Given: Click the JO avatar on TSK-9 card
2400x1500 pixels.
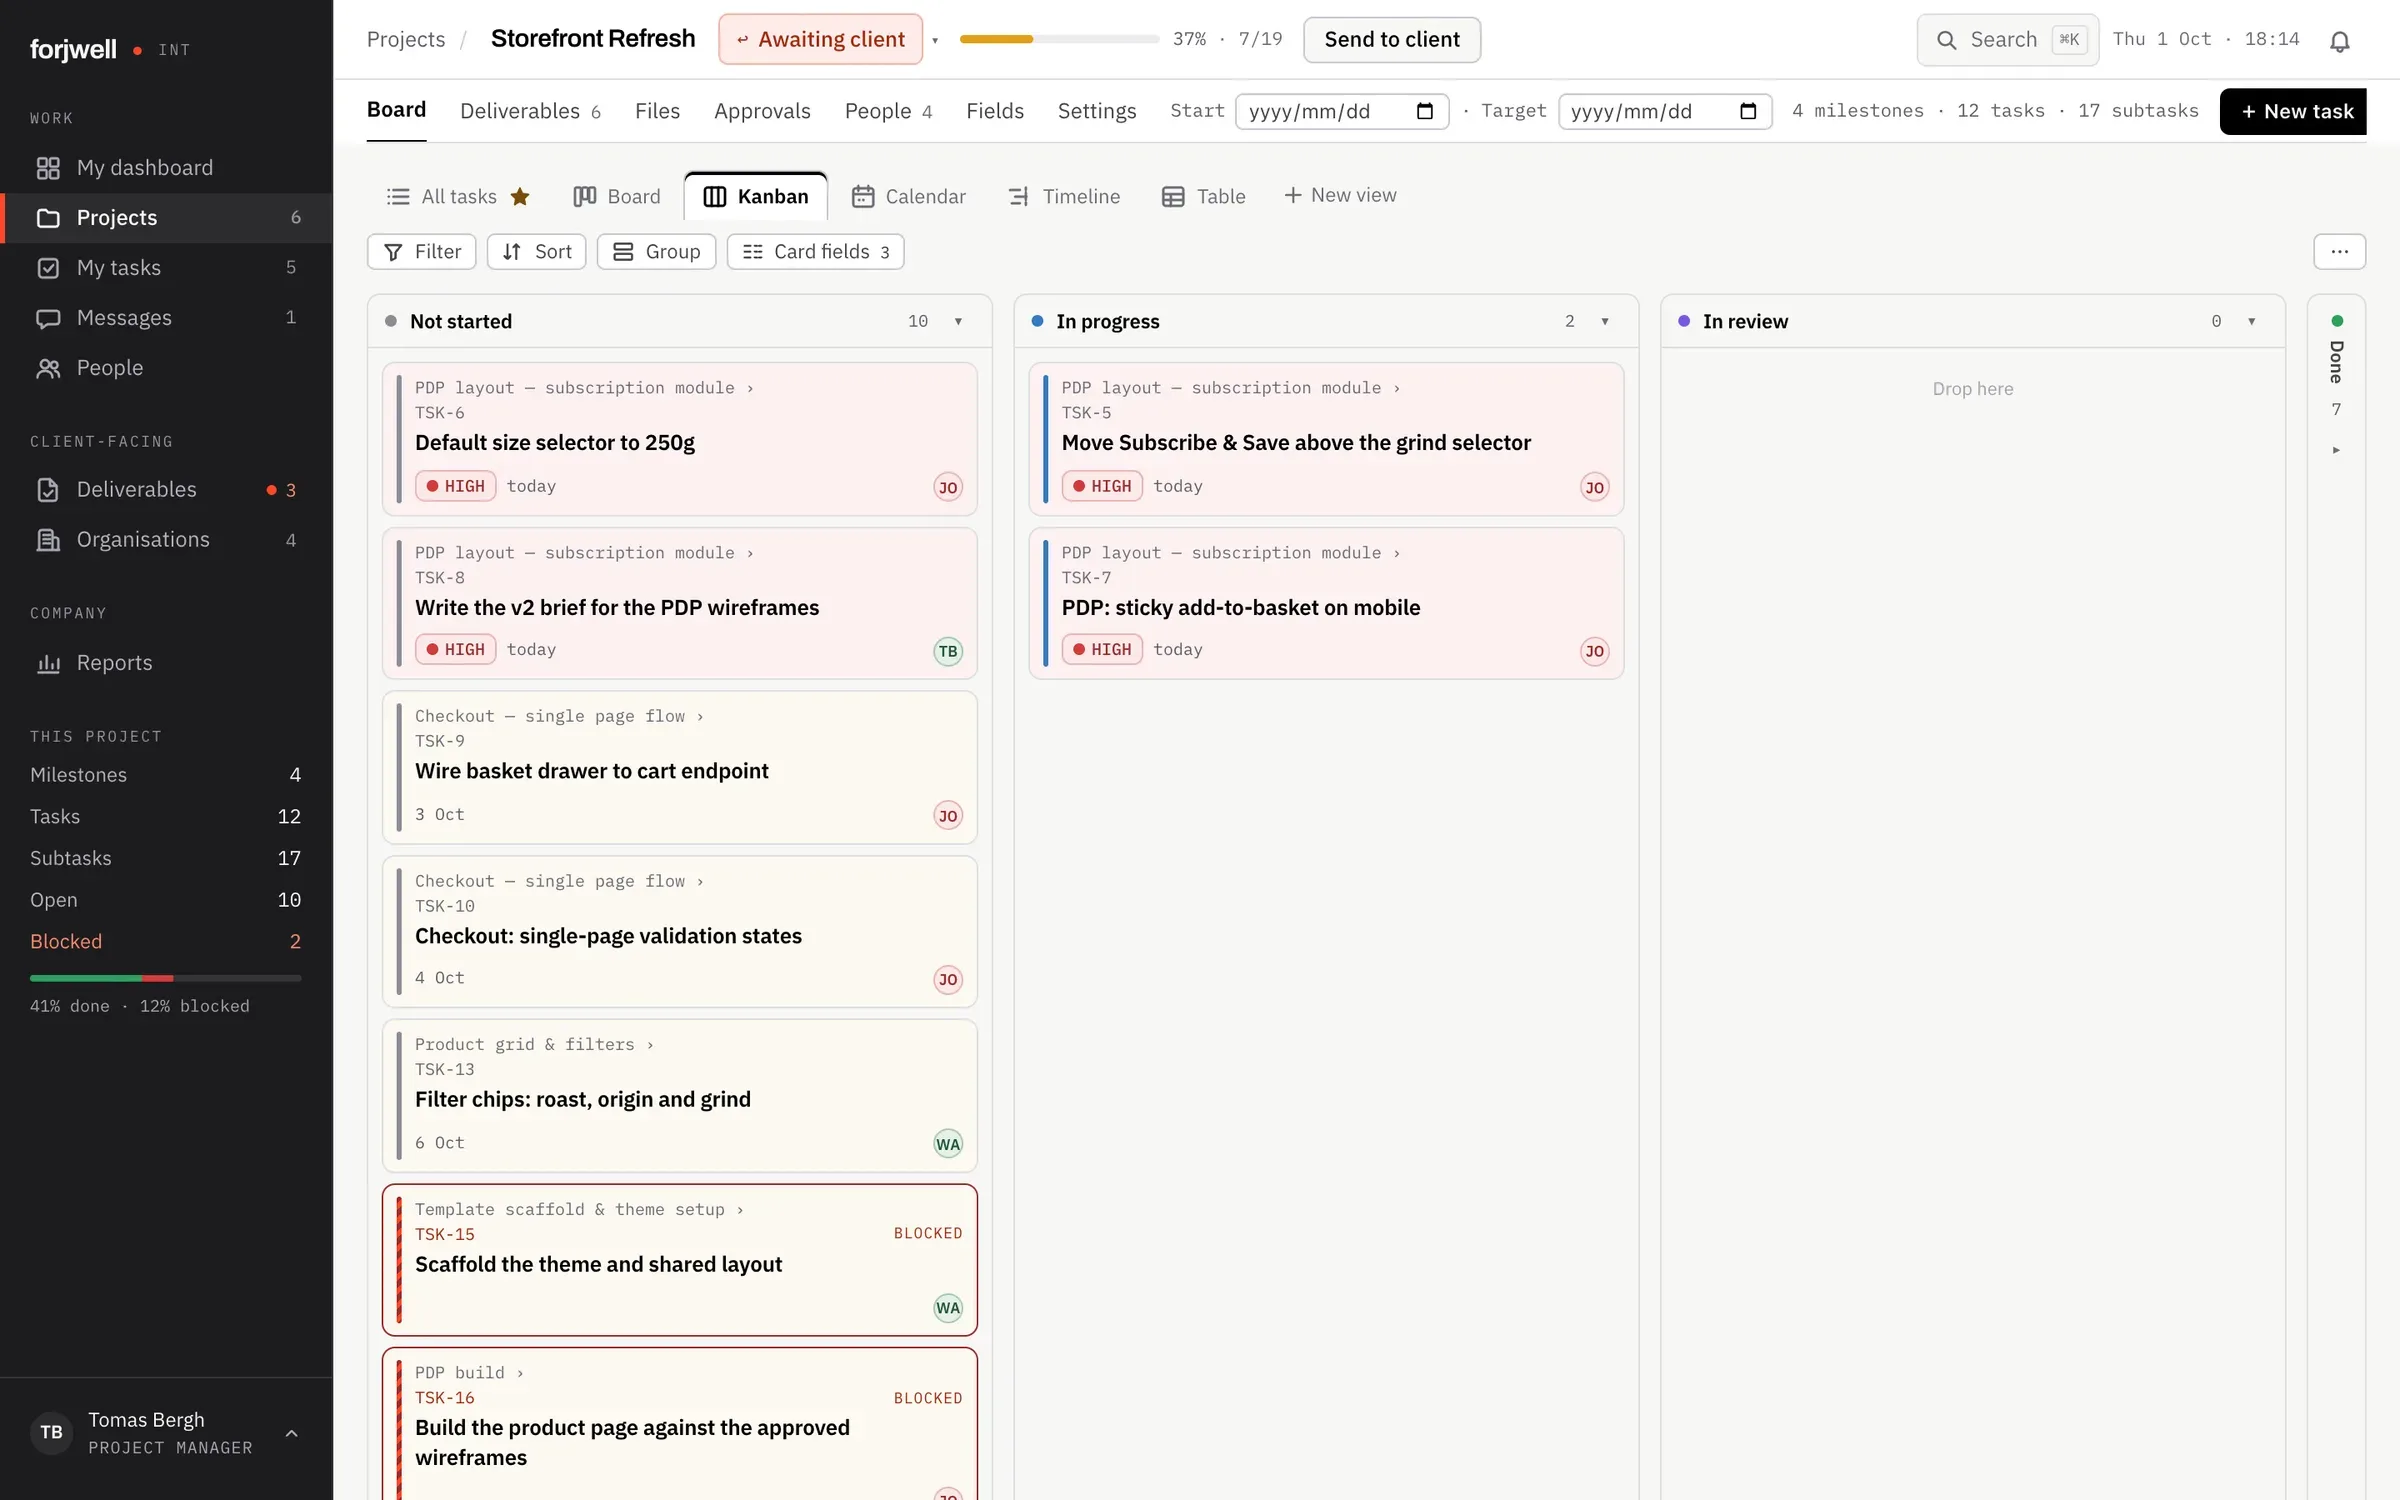Looking at the screenshot, I should (x=948, y=815).
